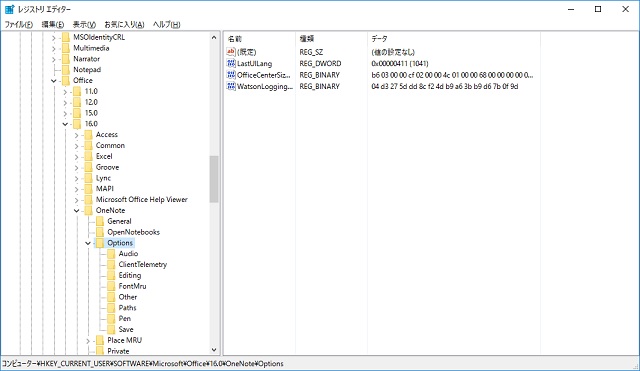Click the Excel folder icon
Image resolution: width=640 pixels, height=371 pixels.
tap(89, 156)
